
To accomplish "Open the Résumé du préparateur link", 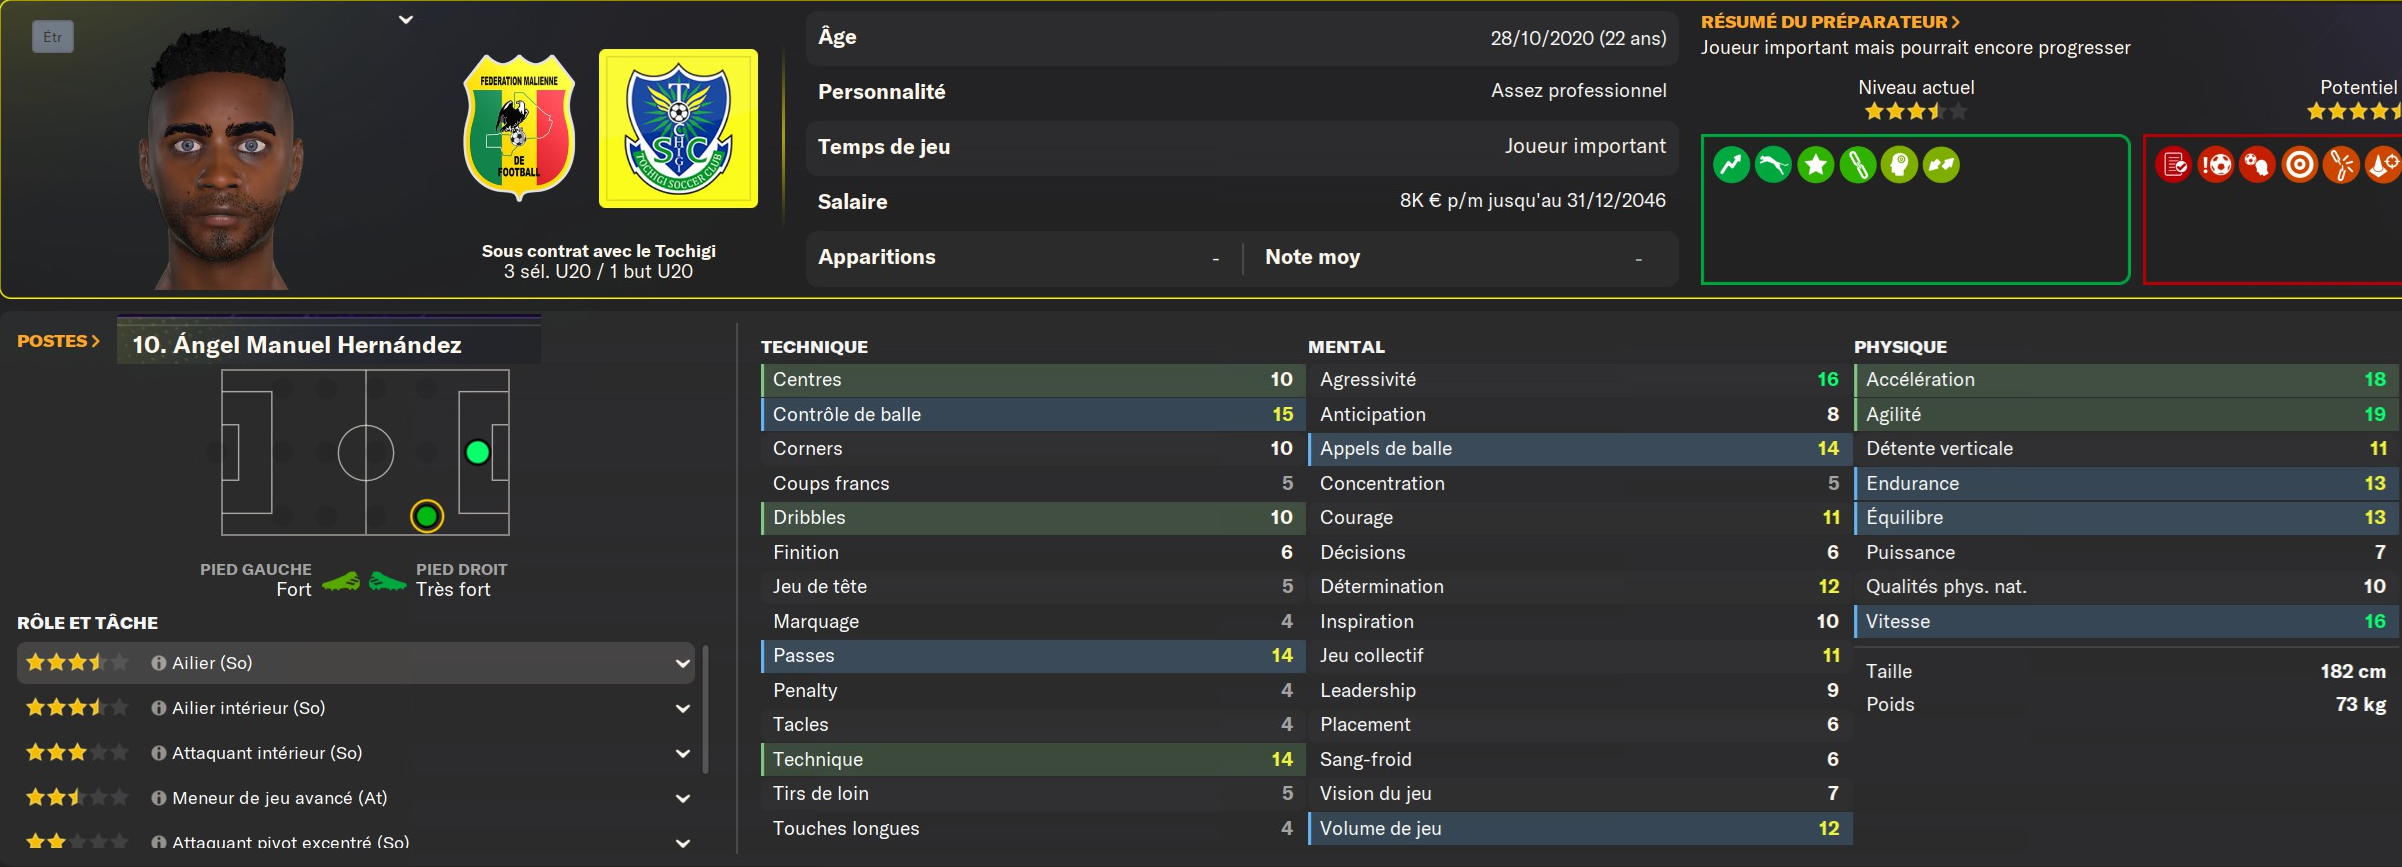I will coord(1830,22).
